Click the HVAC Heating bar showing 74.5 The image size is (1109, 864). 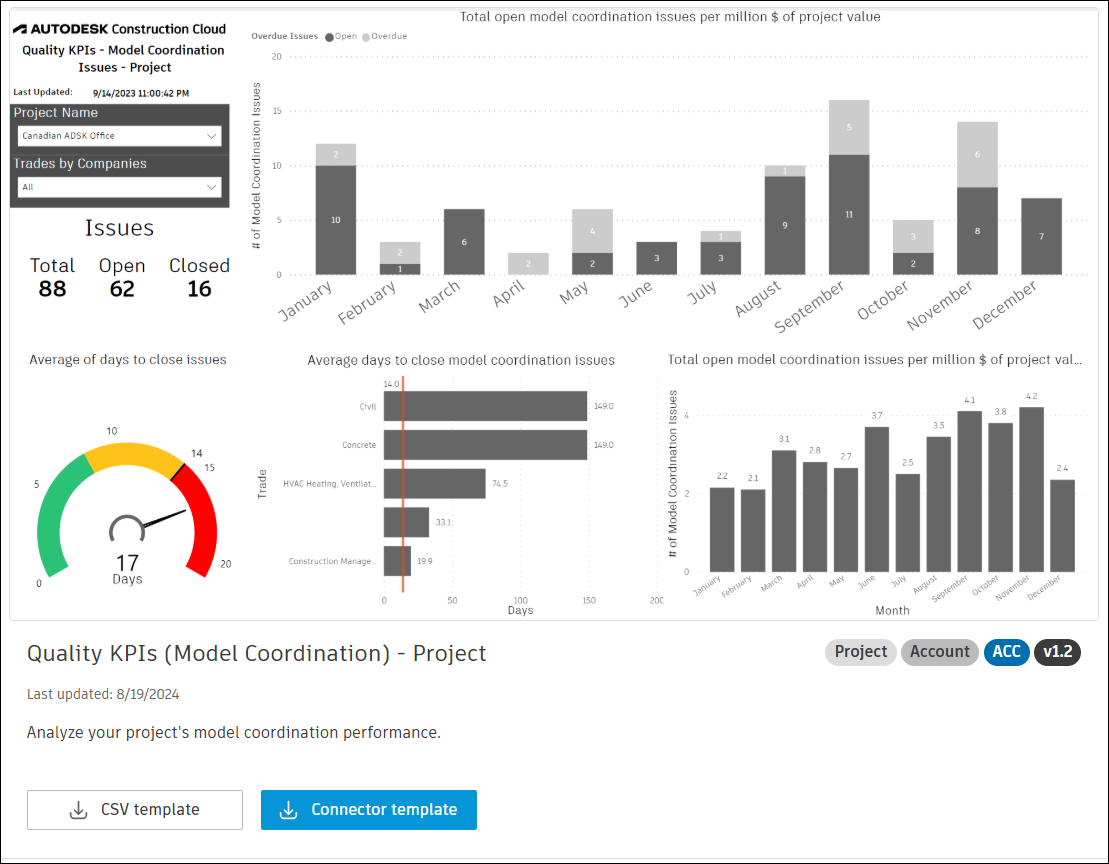[435, 484]
